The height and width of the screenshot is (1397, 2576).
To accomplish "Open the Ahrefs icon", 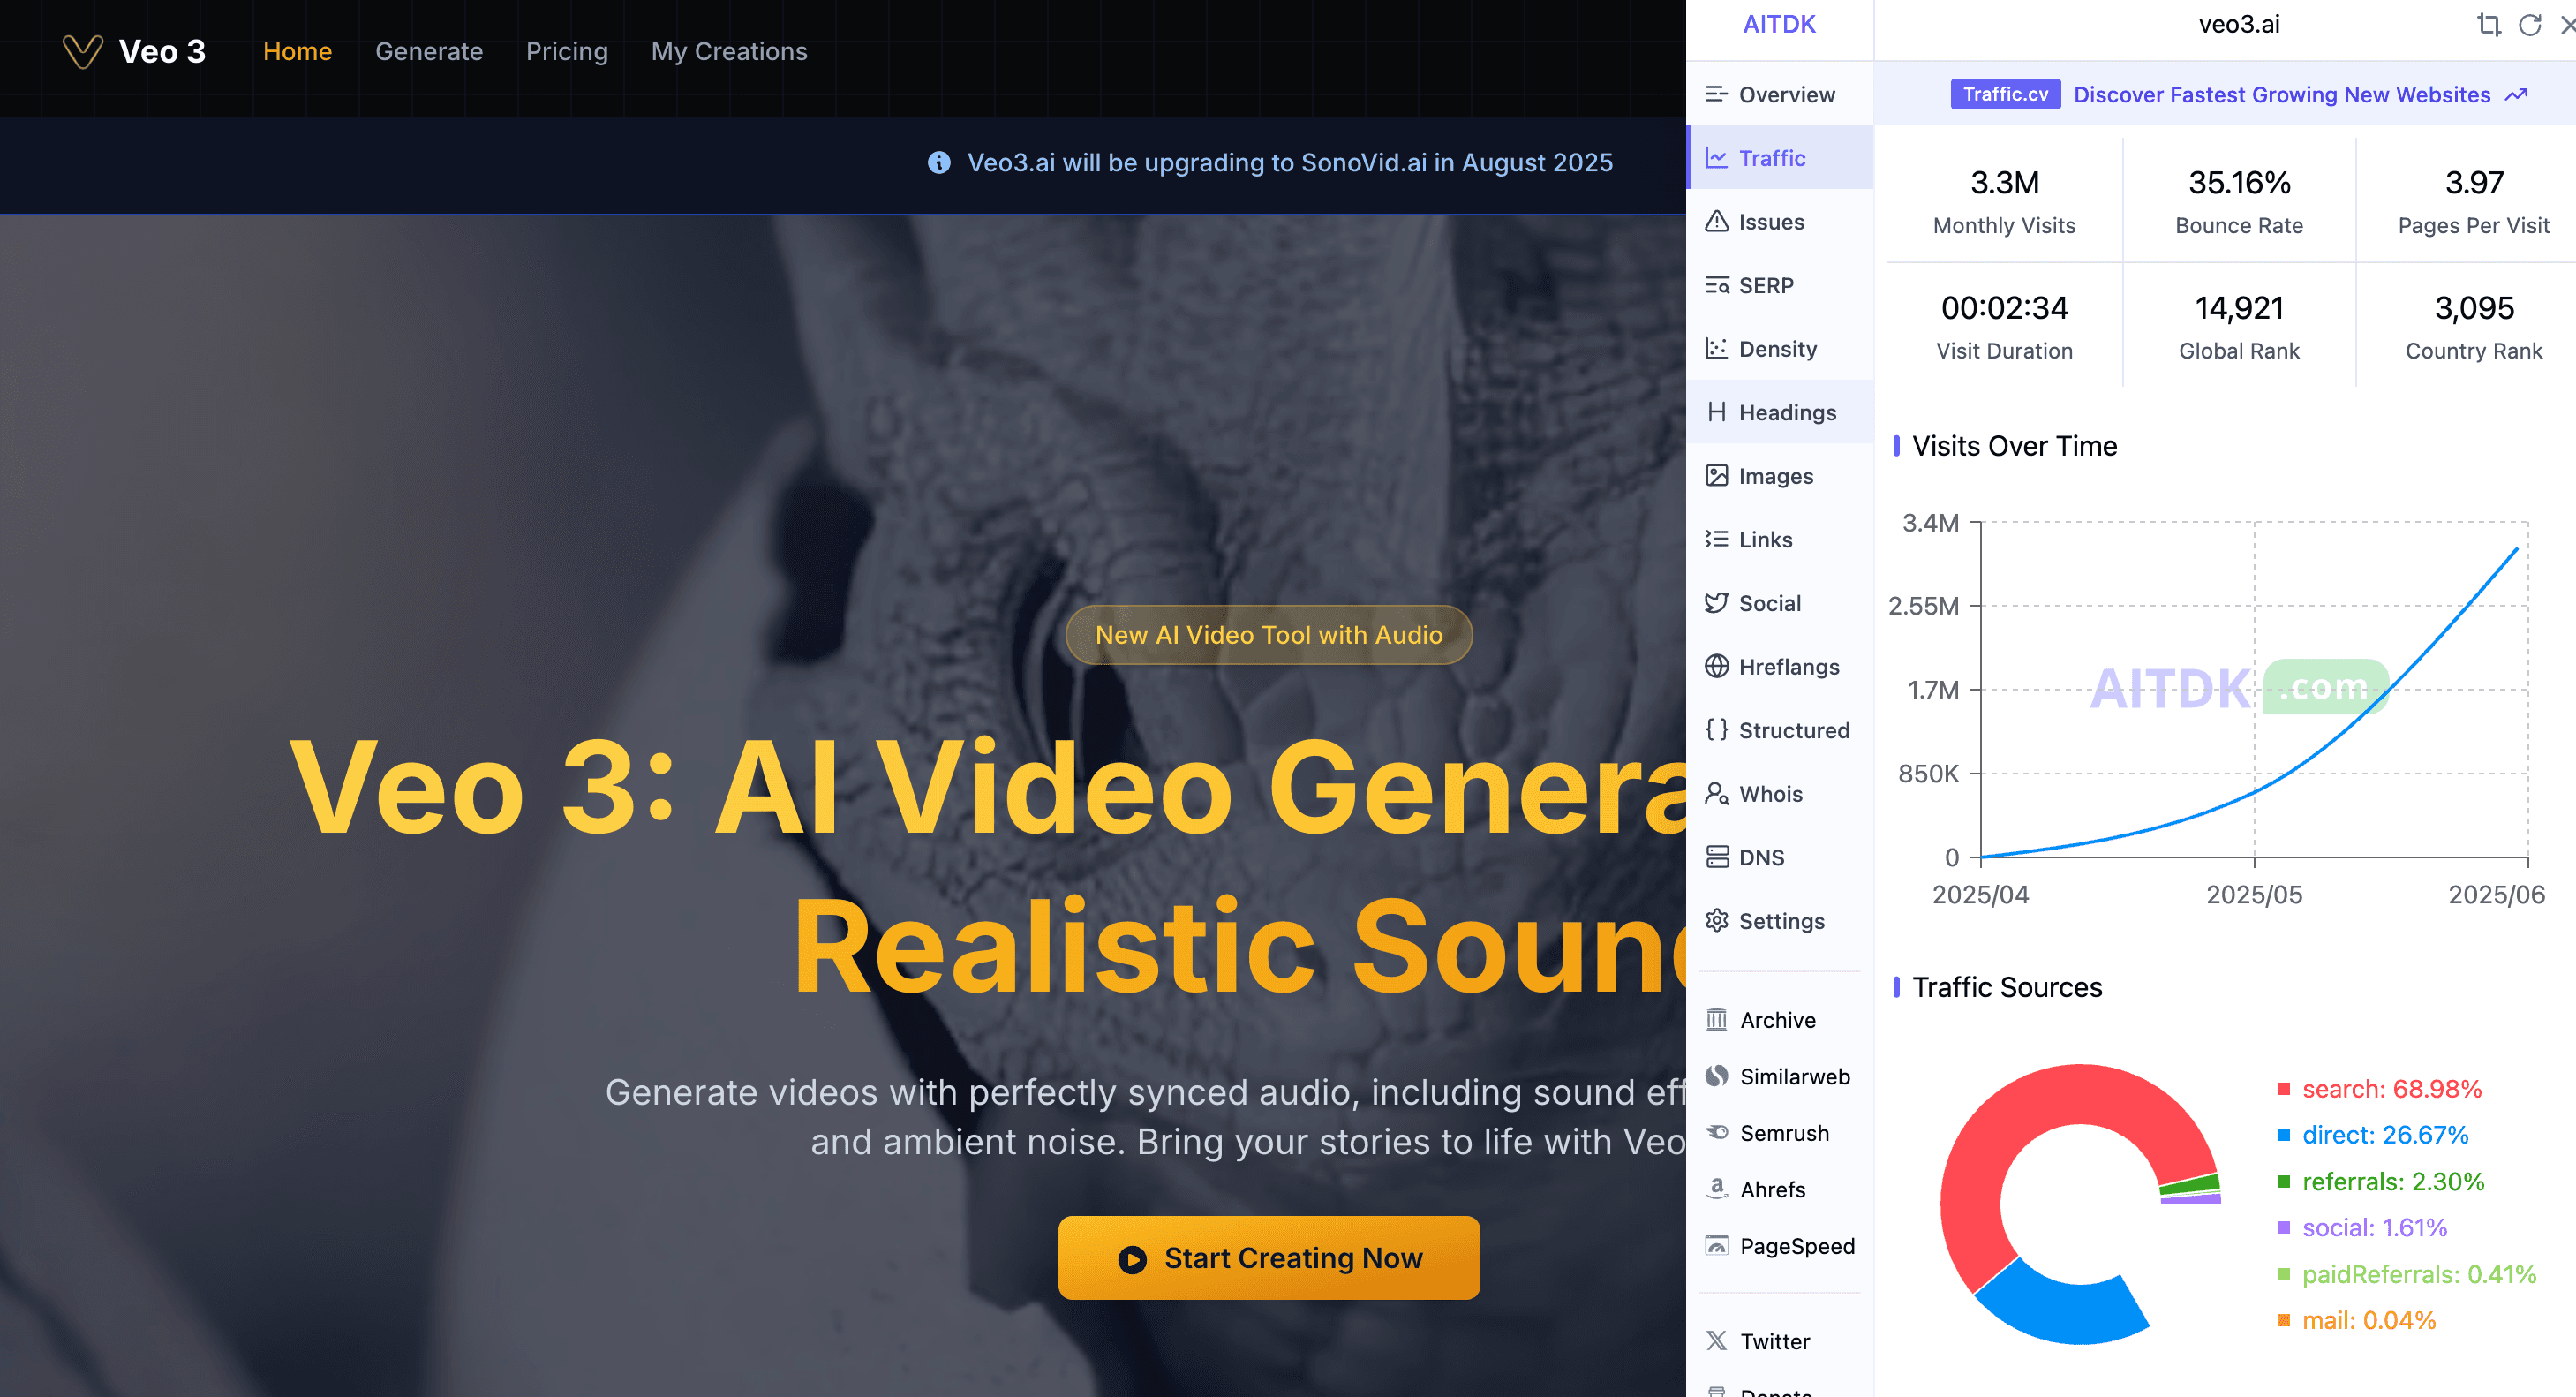I will point(1717,1189).
